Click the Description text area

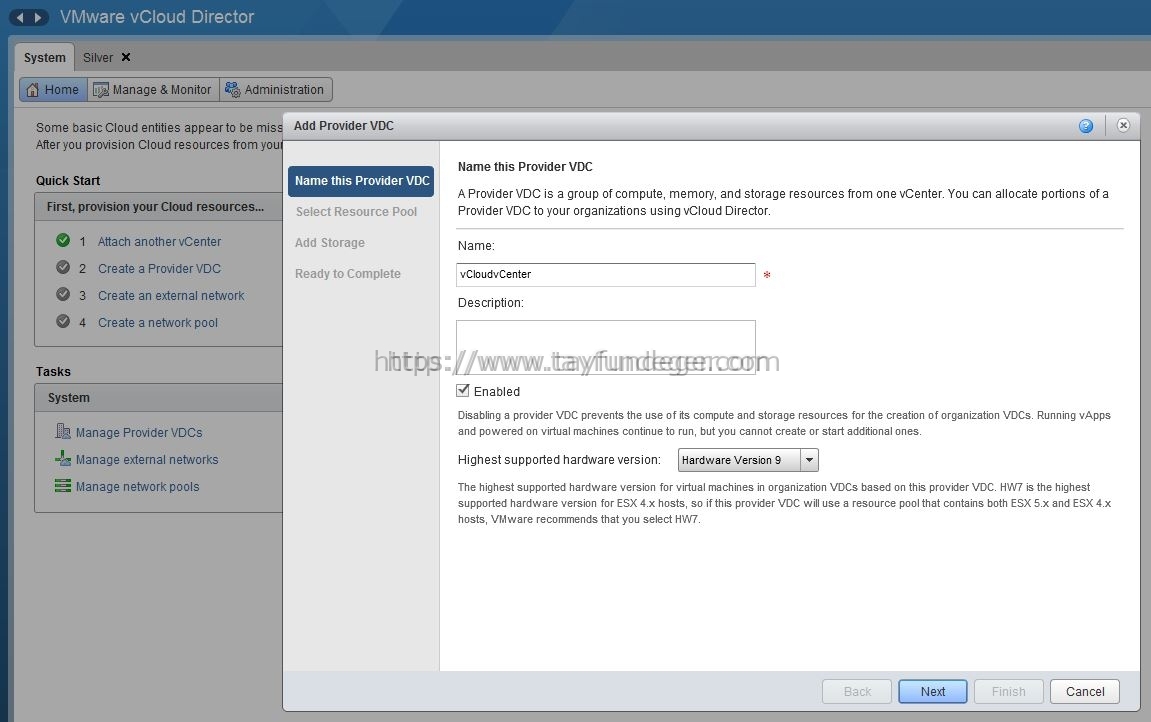pos(606,347)
